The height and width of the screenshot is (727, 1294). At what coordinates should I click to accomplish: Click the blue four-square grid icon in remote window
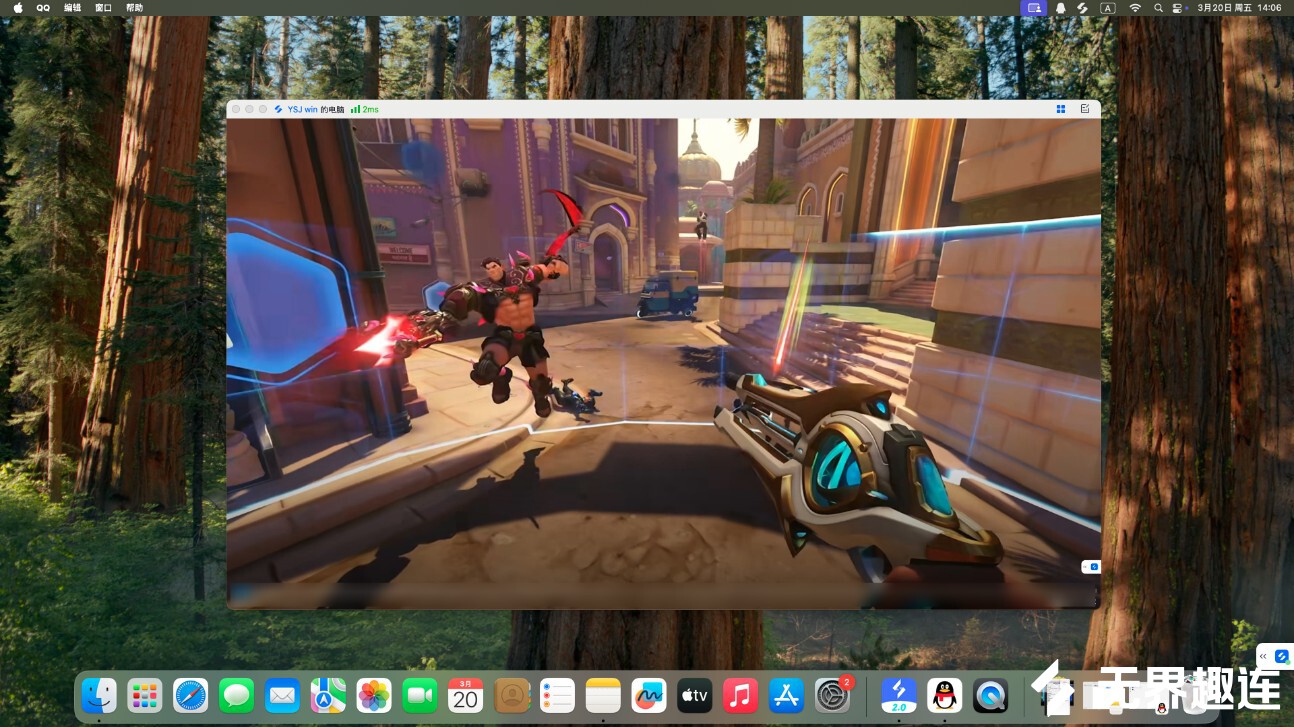pyautogui.click(x=1060, y=109)
